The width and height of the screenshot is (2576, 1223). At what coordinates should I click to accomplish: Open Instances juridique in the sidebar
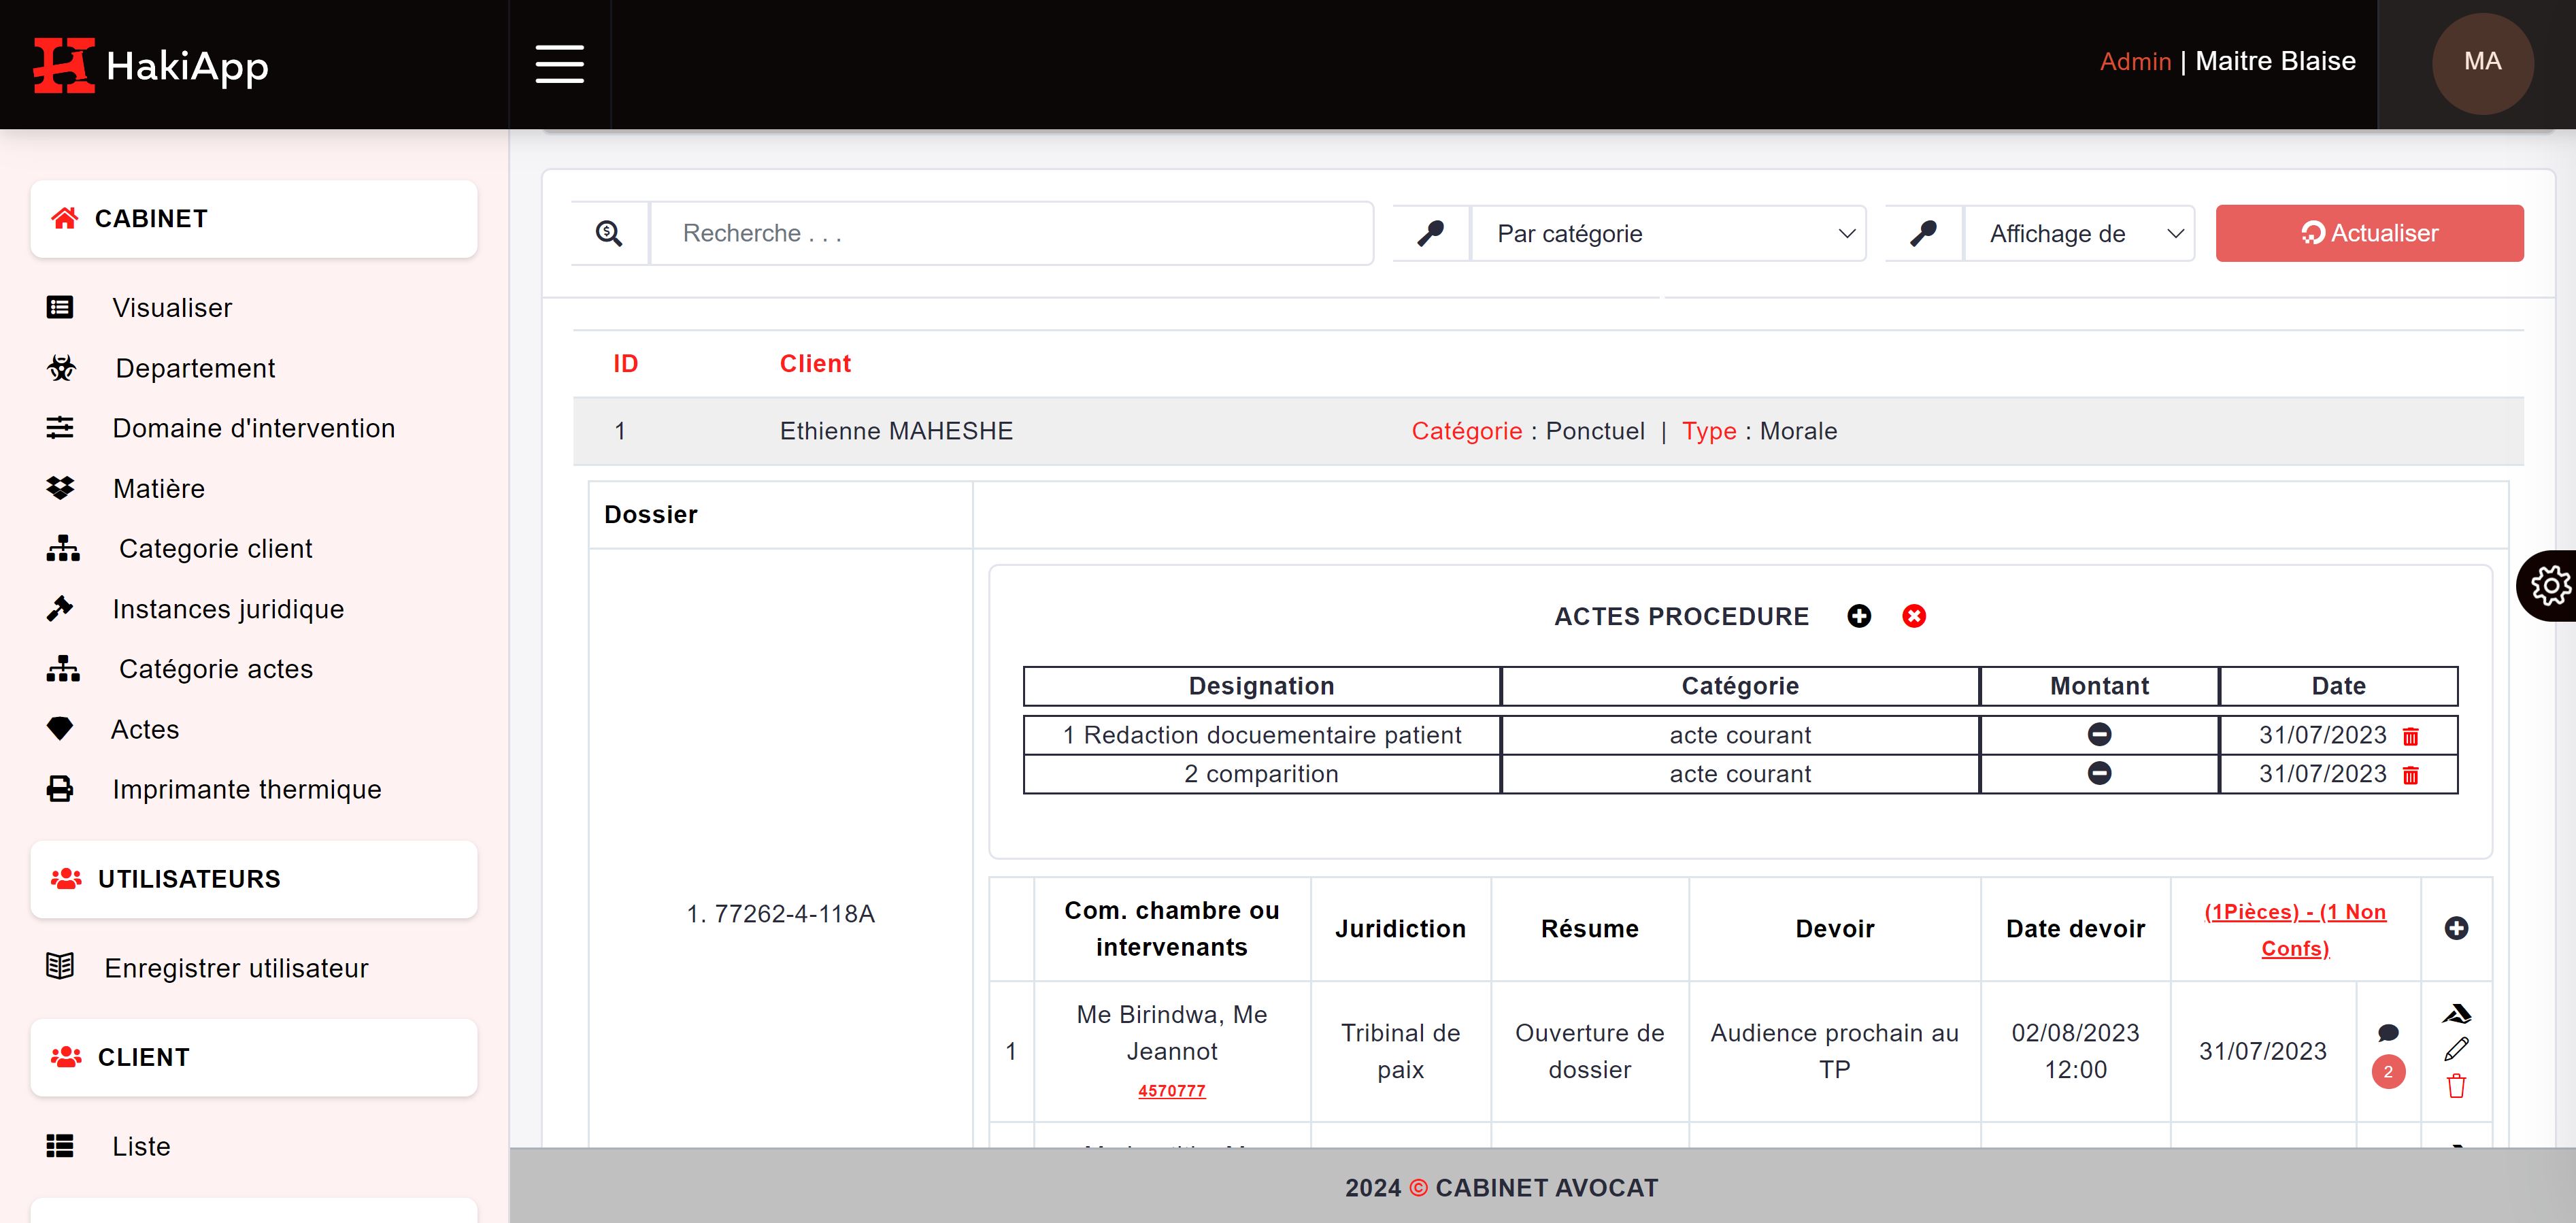(228, 609)
